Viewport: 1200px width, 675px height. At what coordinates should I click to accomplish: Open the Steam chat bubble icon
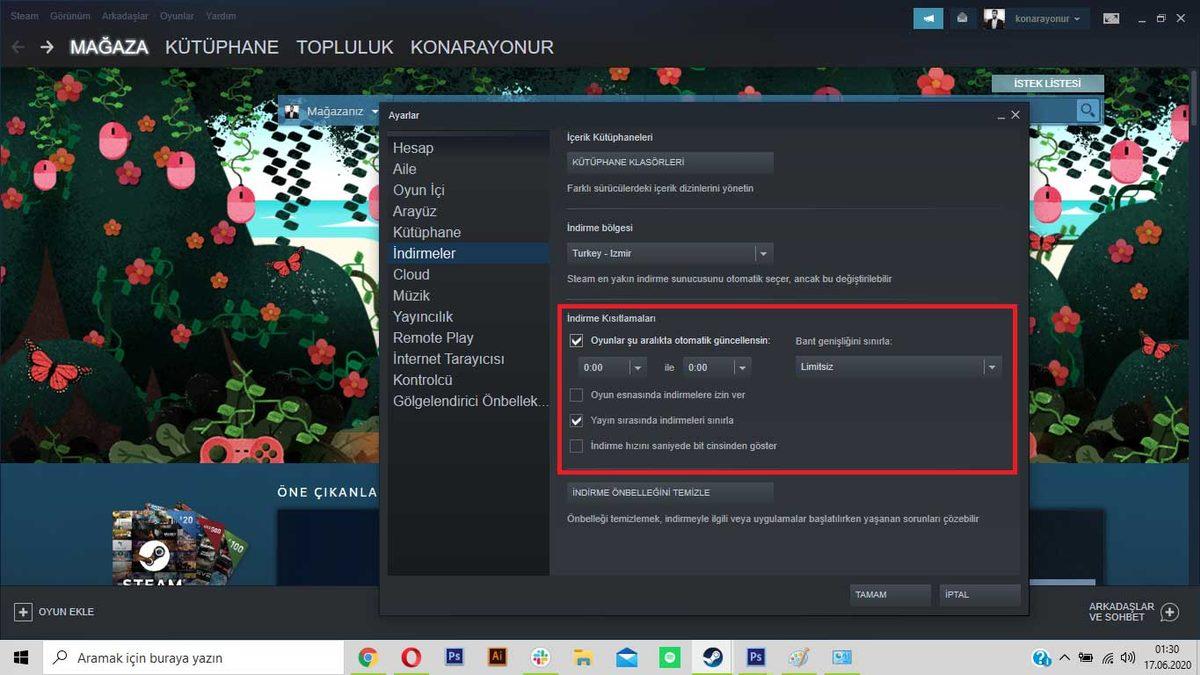click(926, 18)
